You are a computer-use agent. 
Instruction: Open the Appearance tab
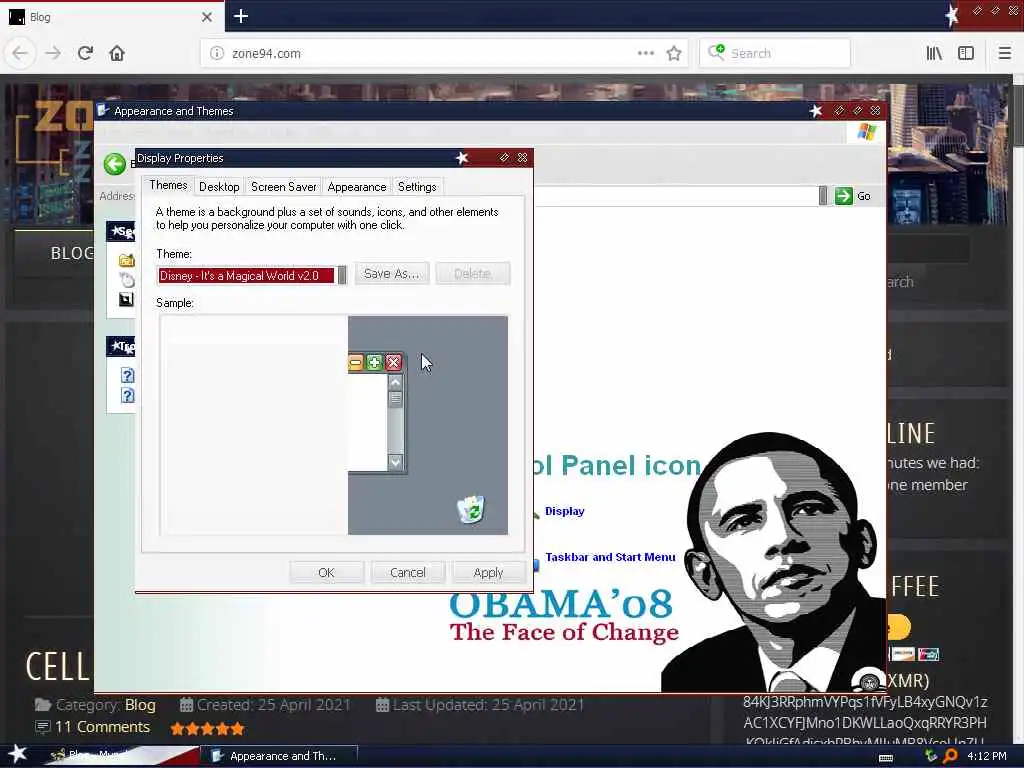[357, 187]
